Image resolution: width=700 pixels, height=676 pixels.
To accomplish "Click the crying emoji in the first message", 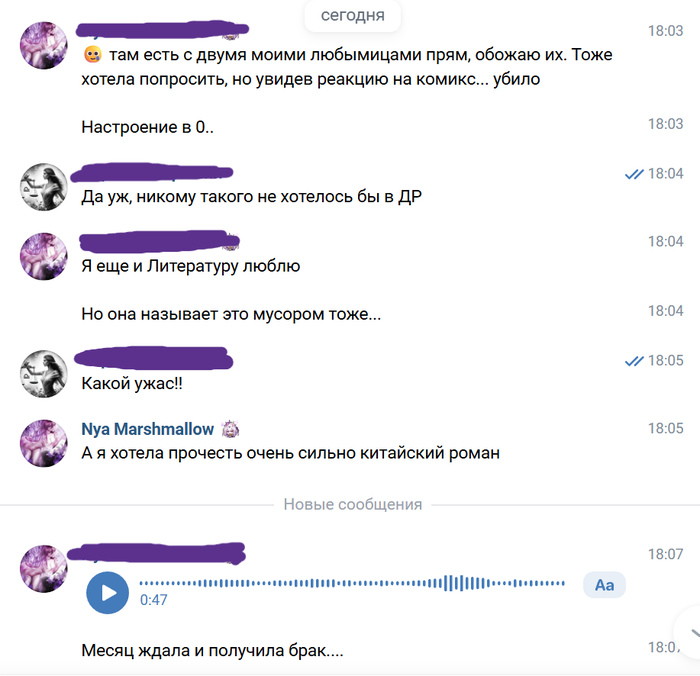I will click(92, 55).
